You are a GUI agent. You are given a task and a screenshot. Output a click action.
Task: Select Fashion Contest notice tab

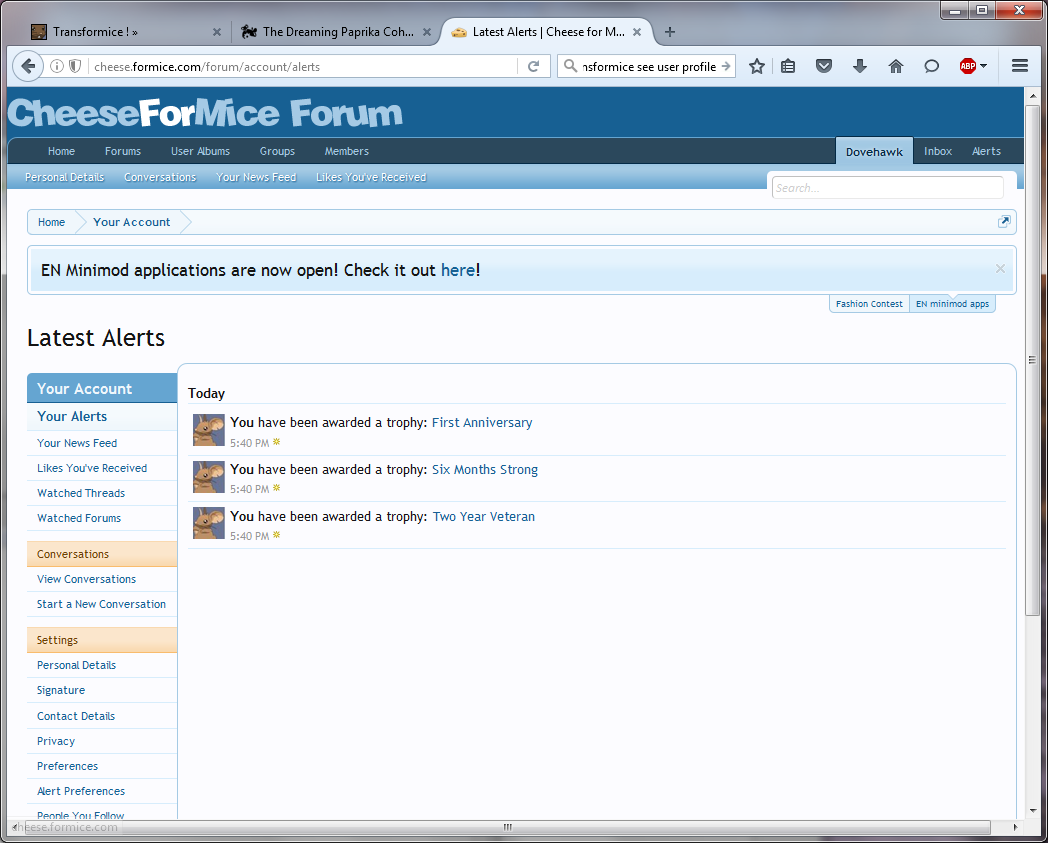(x=869, y=304)
